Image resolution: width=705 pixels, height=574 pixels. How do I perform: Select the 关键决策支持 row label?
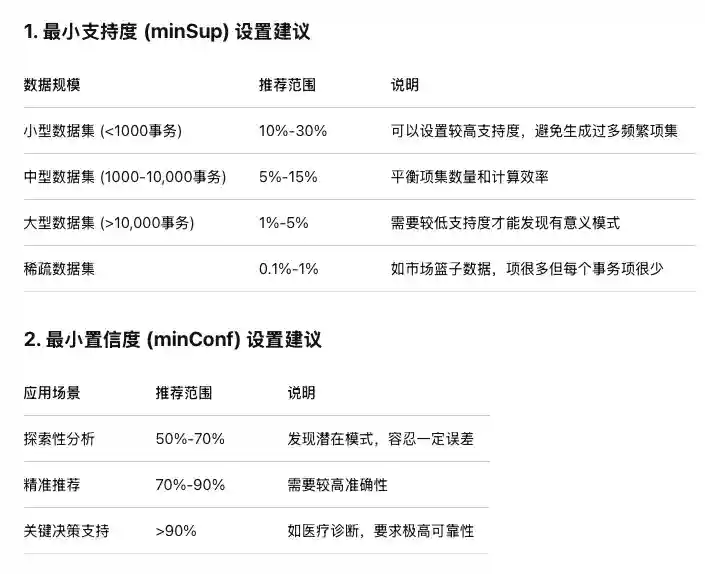(x=66, y=531)
